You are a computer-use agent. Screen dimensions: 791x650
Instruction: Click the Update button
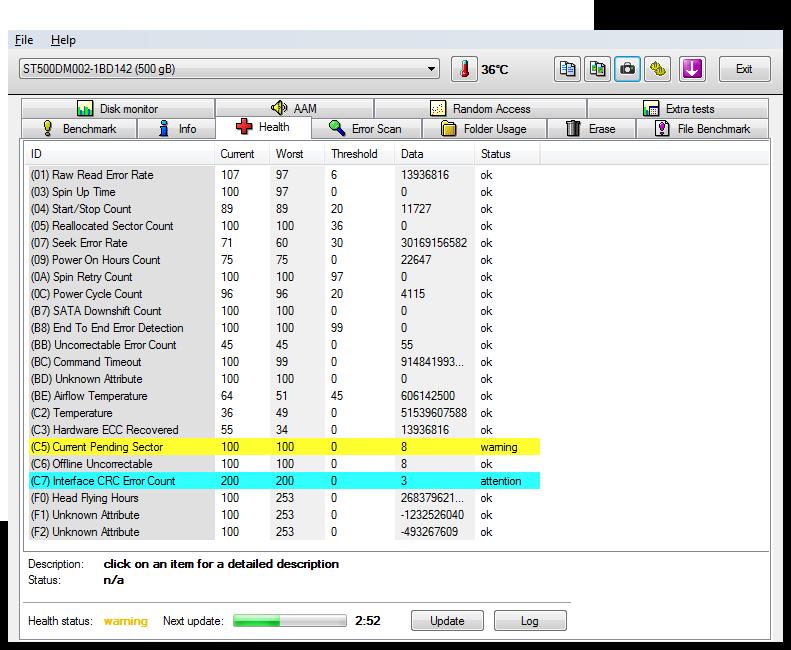coord(447,621)
